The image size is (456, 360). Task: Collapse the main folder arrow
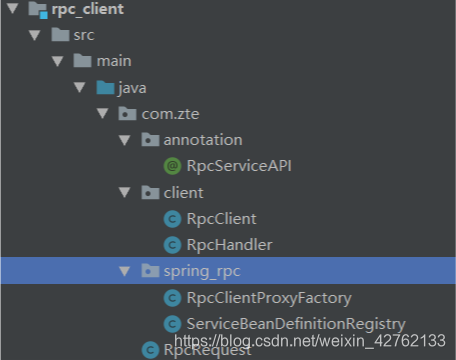(57, 61)
